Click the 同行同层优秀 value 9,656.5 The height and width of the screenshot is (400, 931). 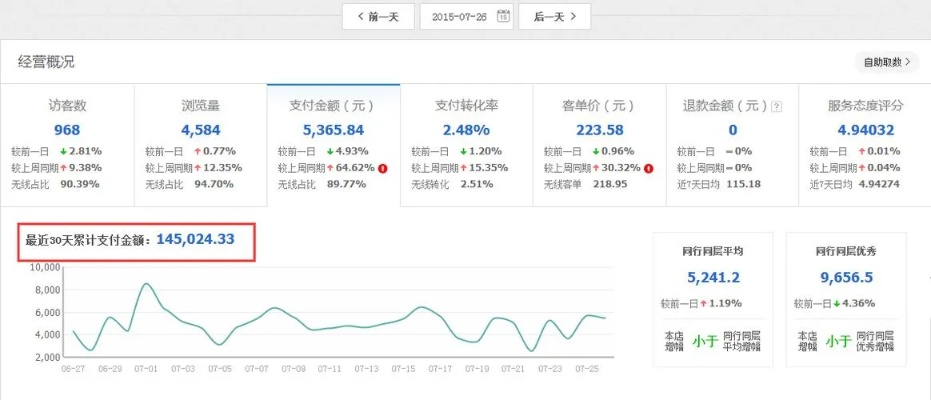[x=846, y=278]
